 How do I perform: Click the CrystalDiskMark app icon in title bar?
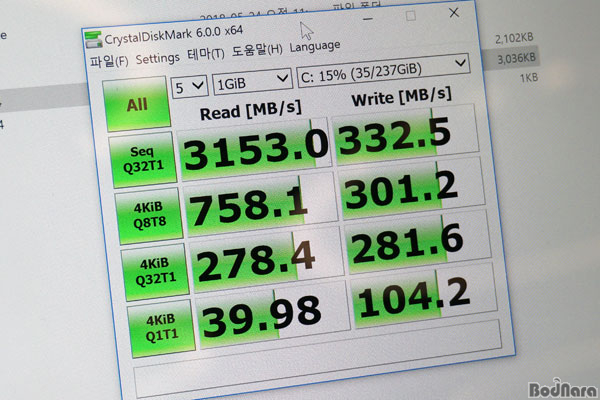coord(93,40)
